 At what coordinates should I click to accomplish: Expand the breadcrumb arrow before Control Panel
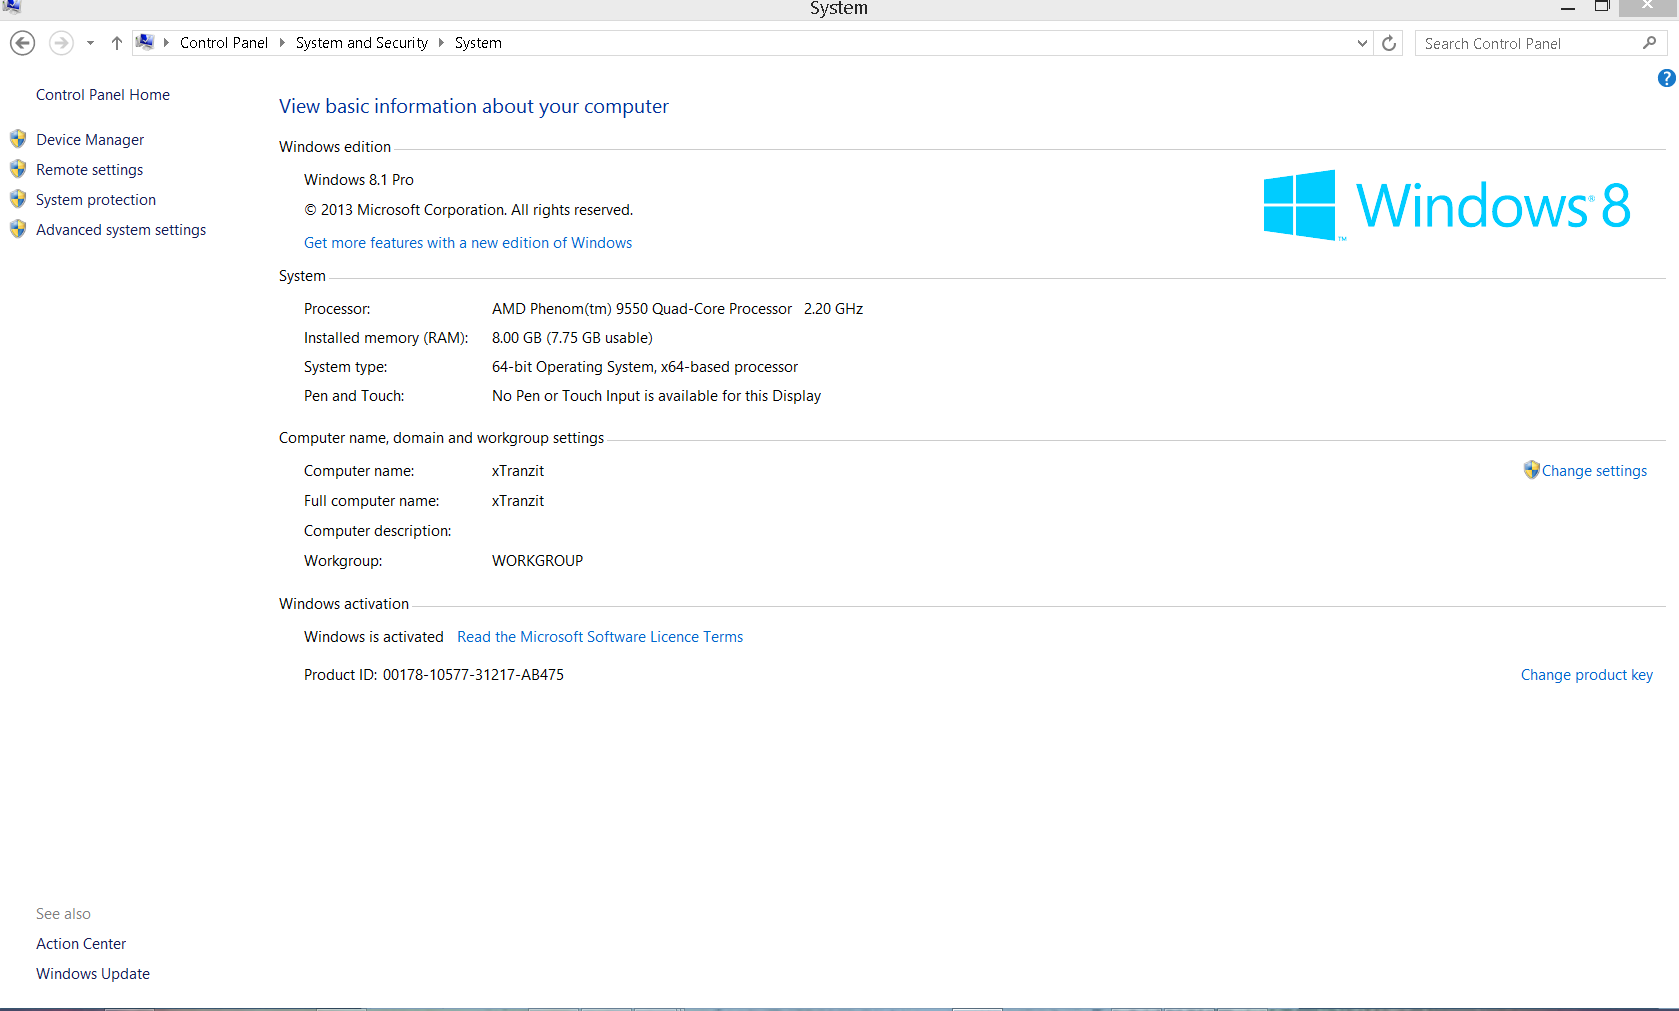coord(166,43)
